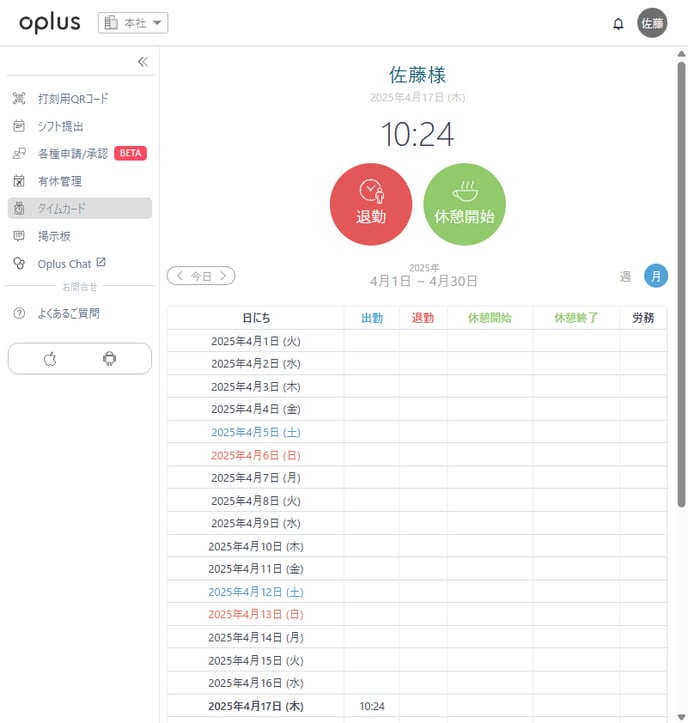688x723 pixels.
Task: Click the Android app download icon
Action: pyautogui.click(x=109, y=359)
